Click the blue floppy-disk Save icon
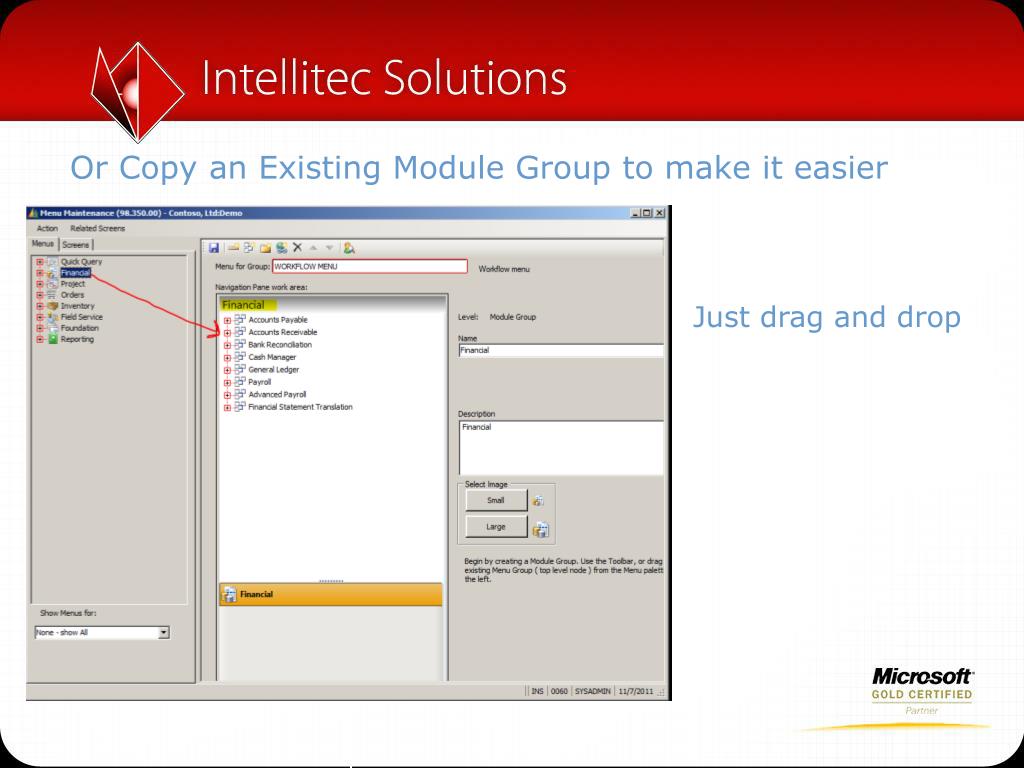1024x768 pixels. [214, 248]
